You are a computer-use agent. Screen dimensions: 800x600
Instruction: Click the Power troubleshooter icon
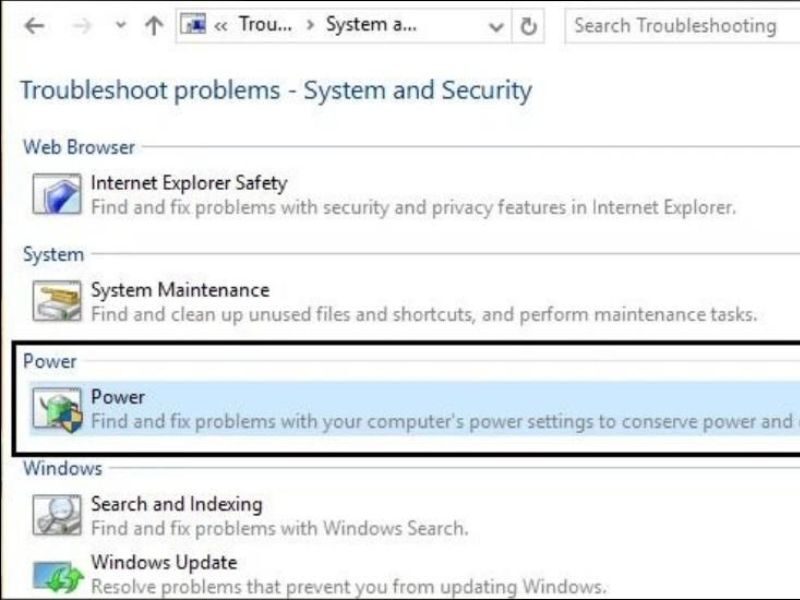click(x=56, y=409)
